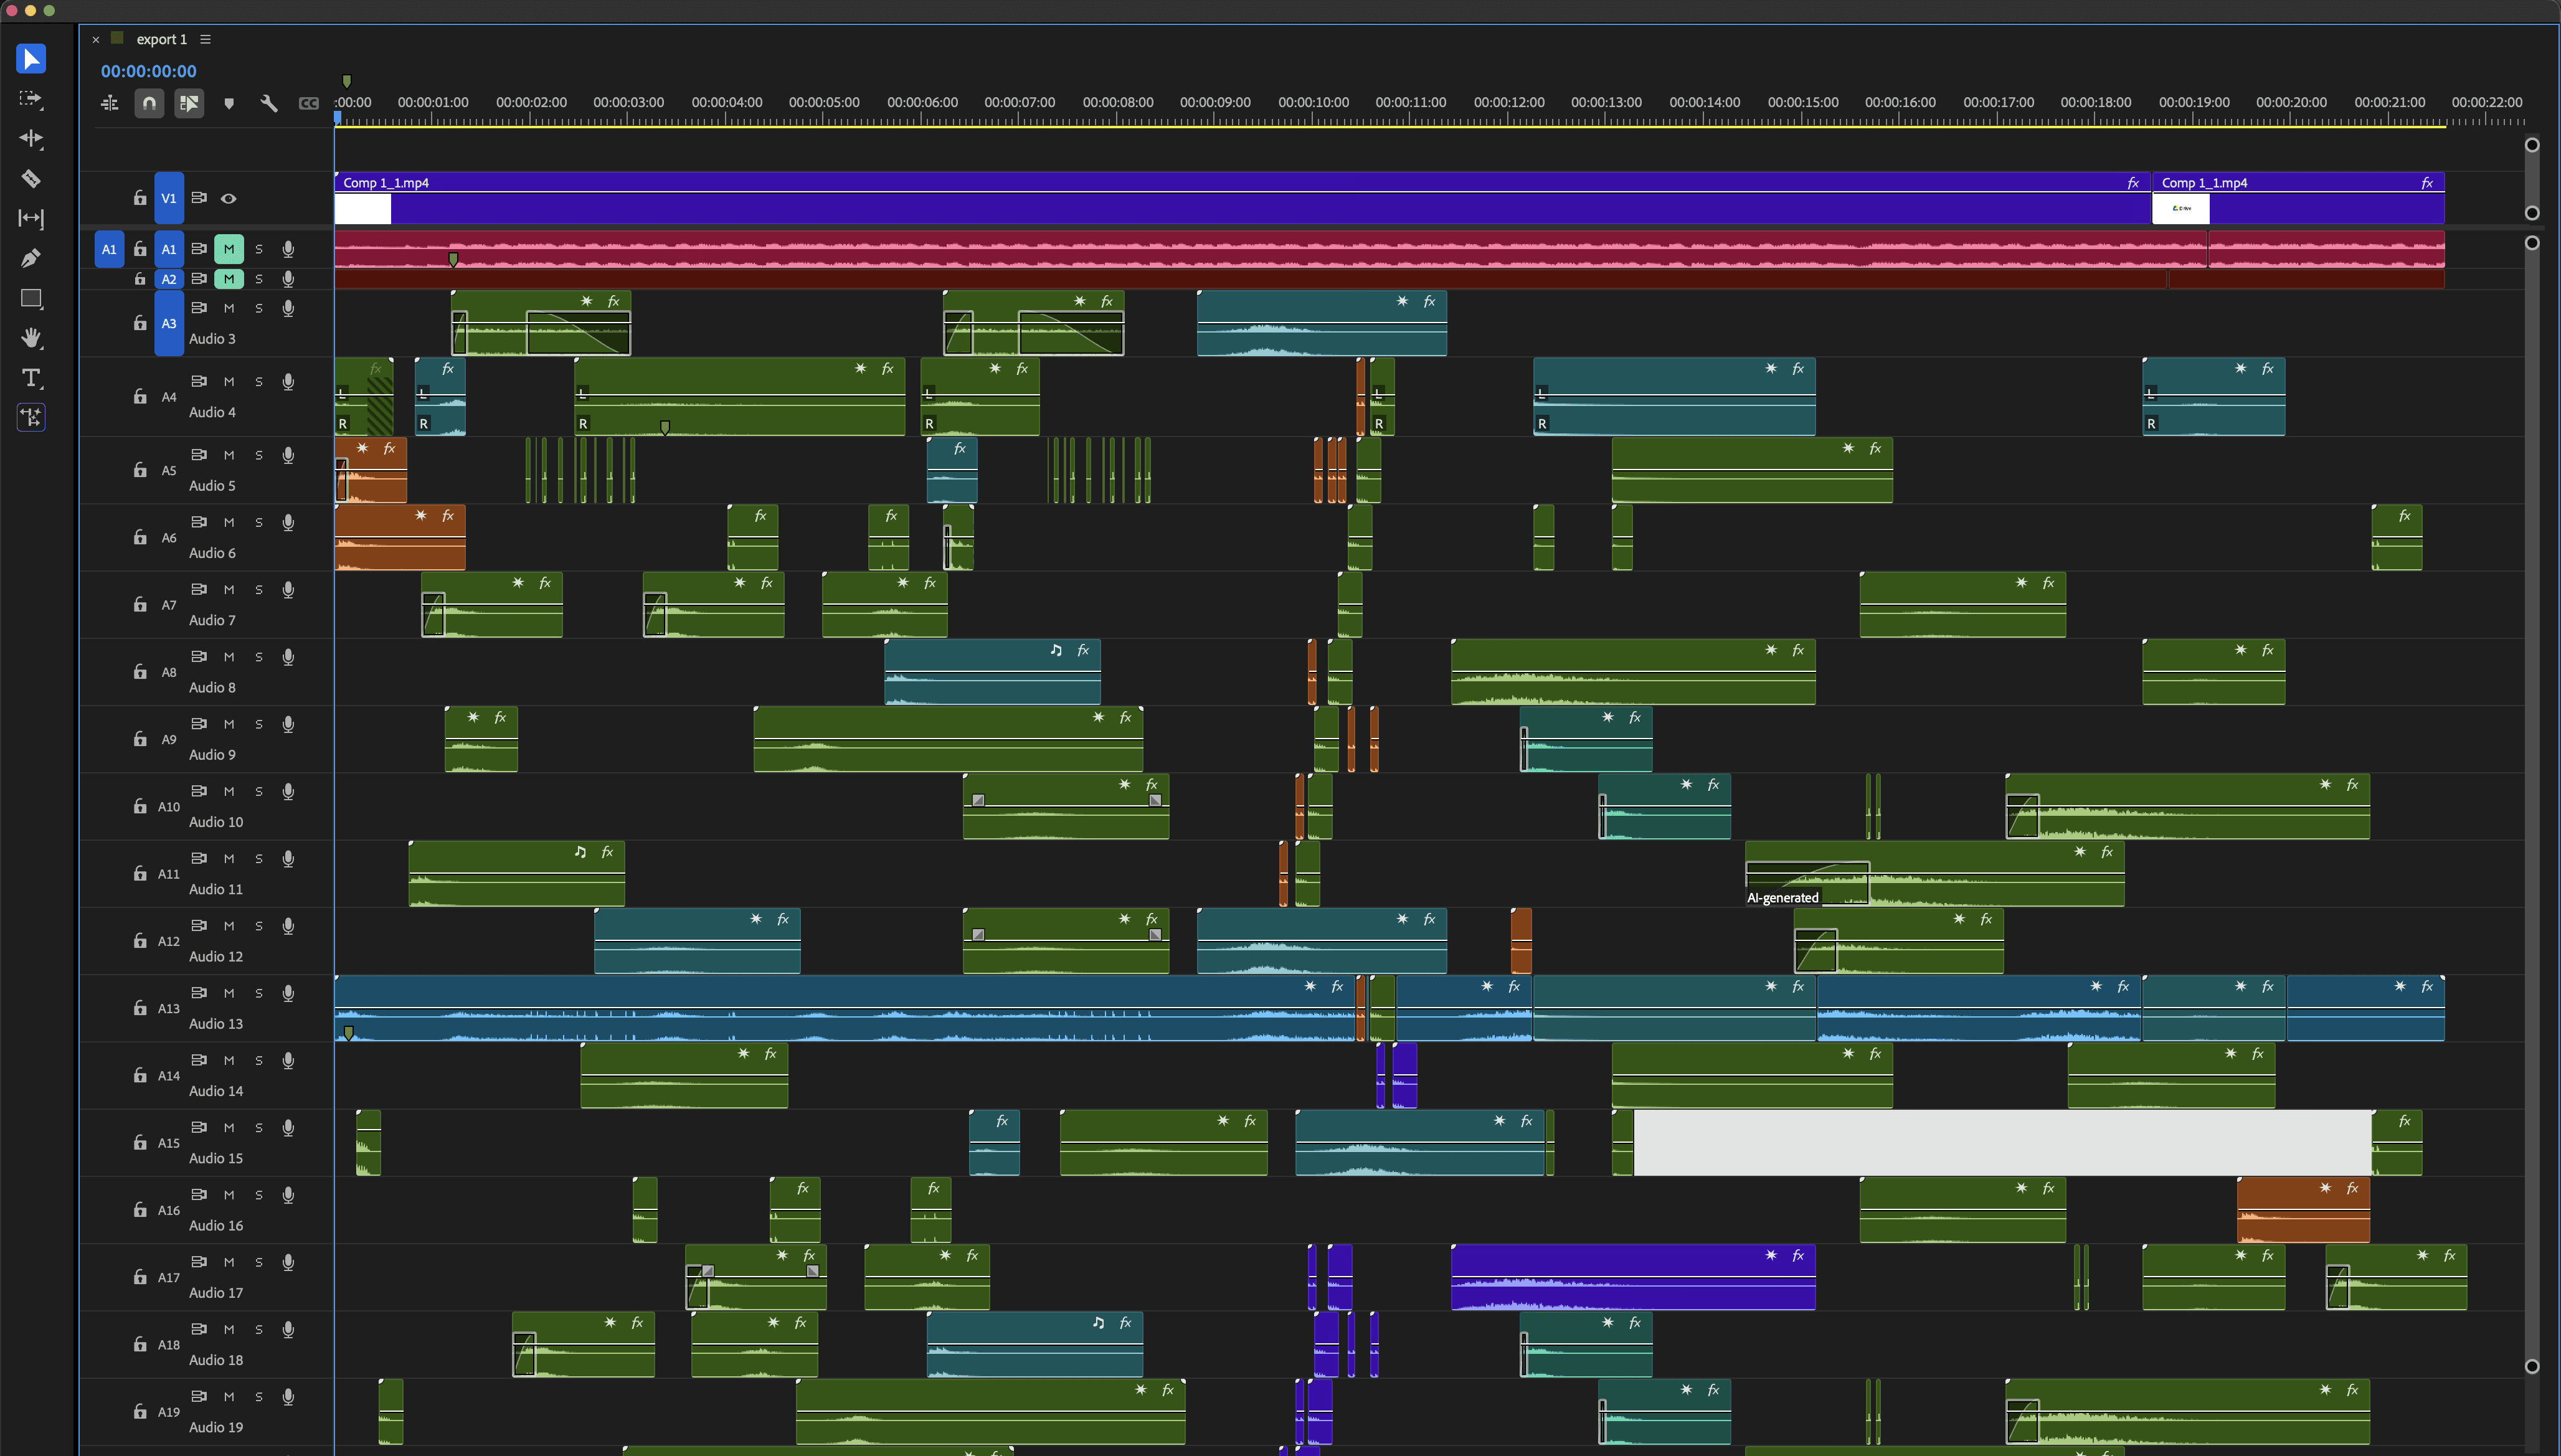Toggle V1 track output eye icon

click(229, 198)
